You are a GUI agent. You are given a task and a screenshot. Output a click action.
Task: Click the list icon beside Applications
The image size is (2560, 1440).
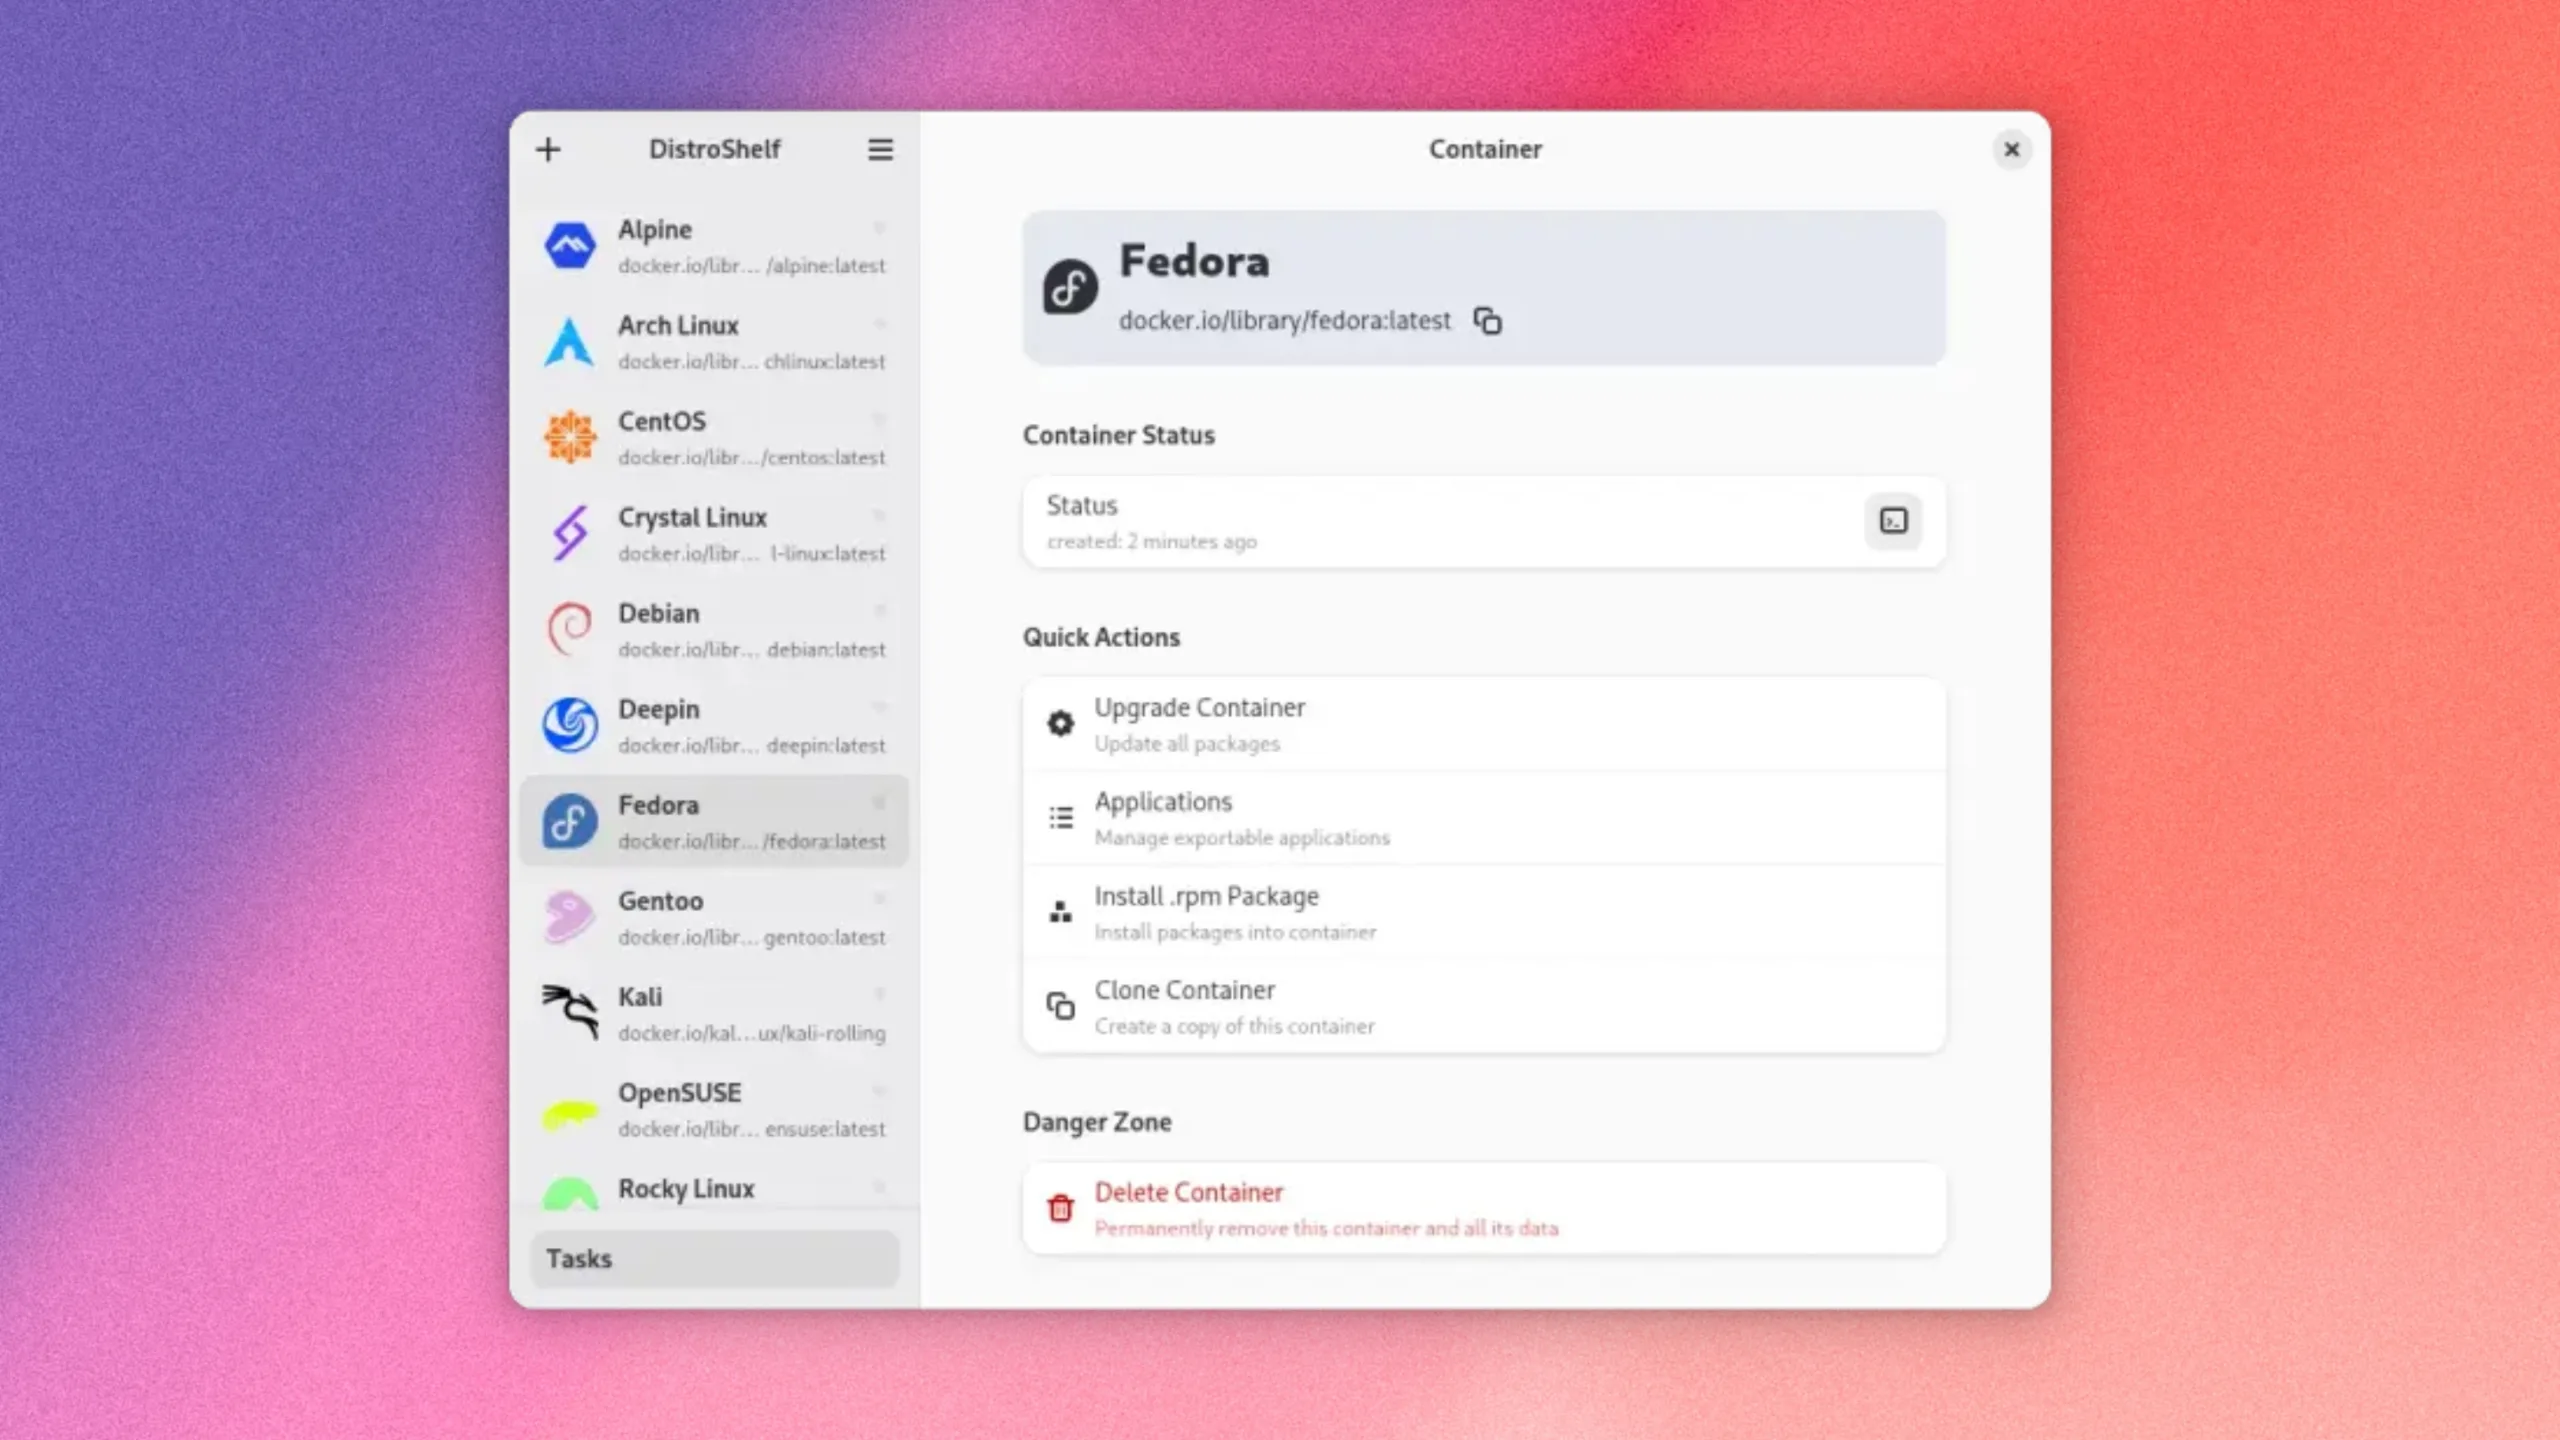[x=1060, y=817]
